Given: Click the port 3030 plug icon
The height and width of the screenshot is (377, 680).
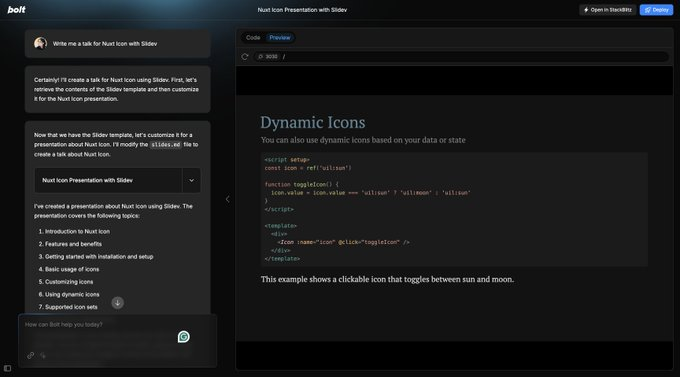Looking at the screenshot, I should (260, 56).
